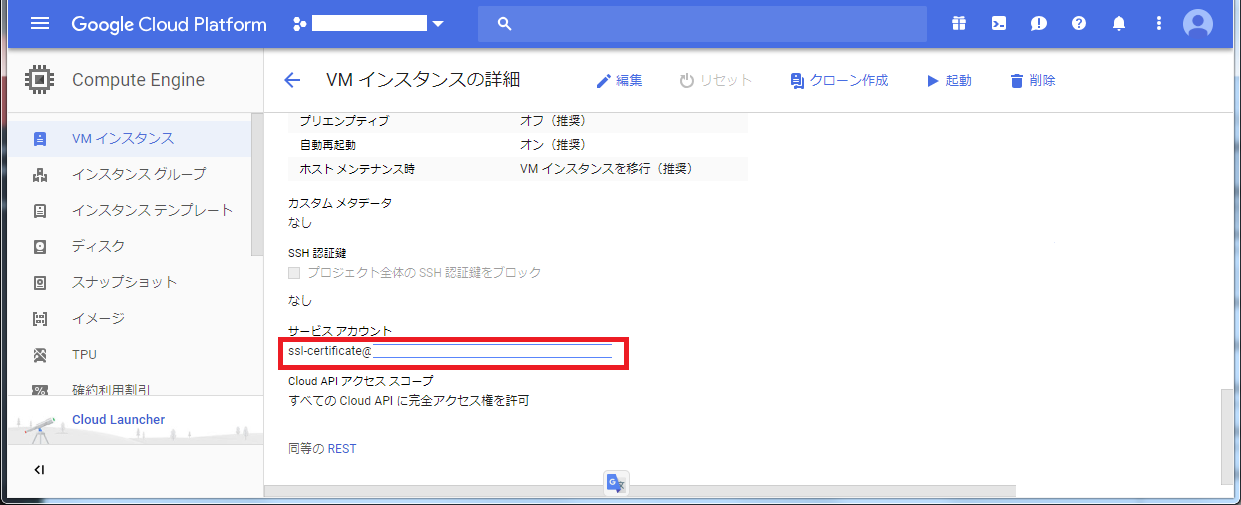Click the インスタンス グループ sidebar icon
The image size is (1241, 505).
point(40,174)
